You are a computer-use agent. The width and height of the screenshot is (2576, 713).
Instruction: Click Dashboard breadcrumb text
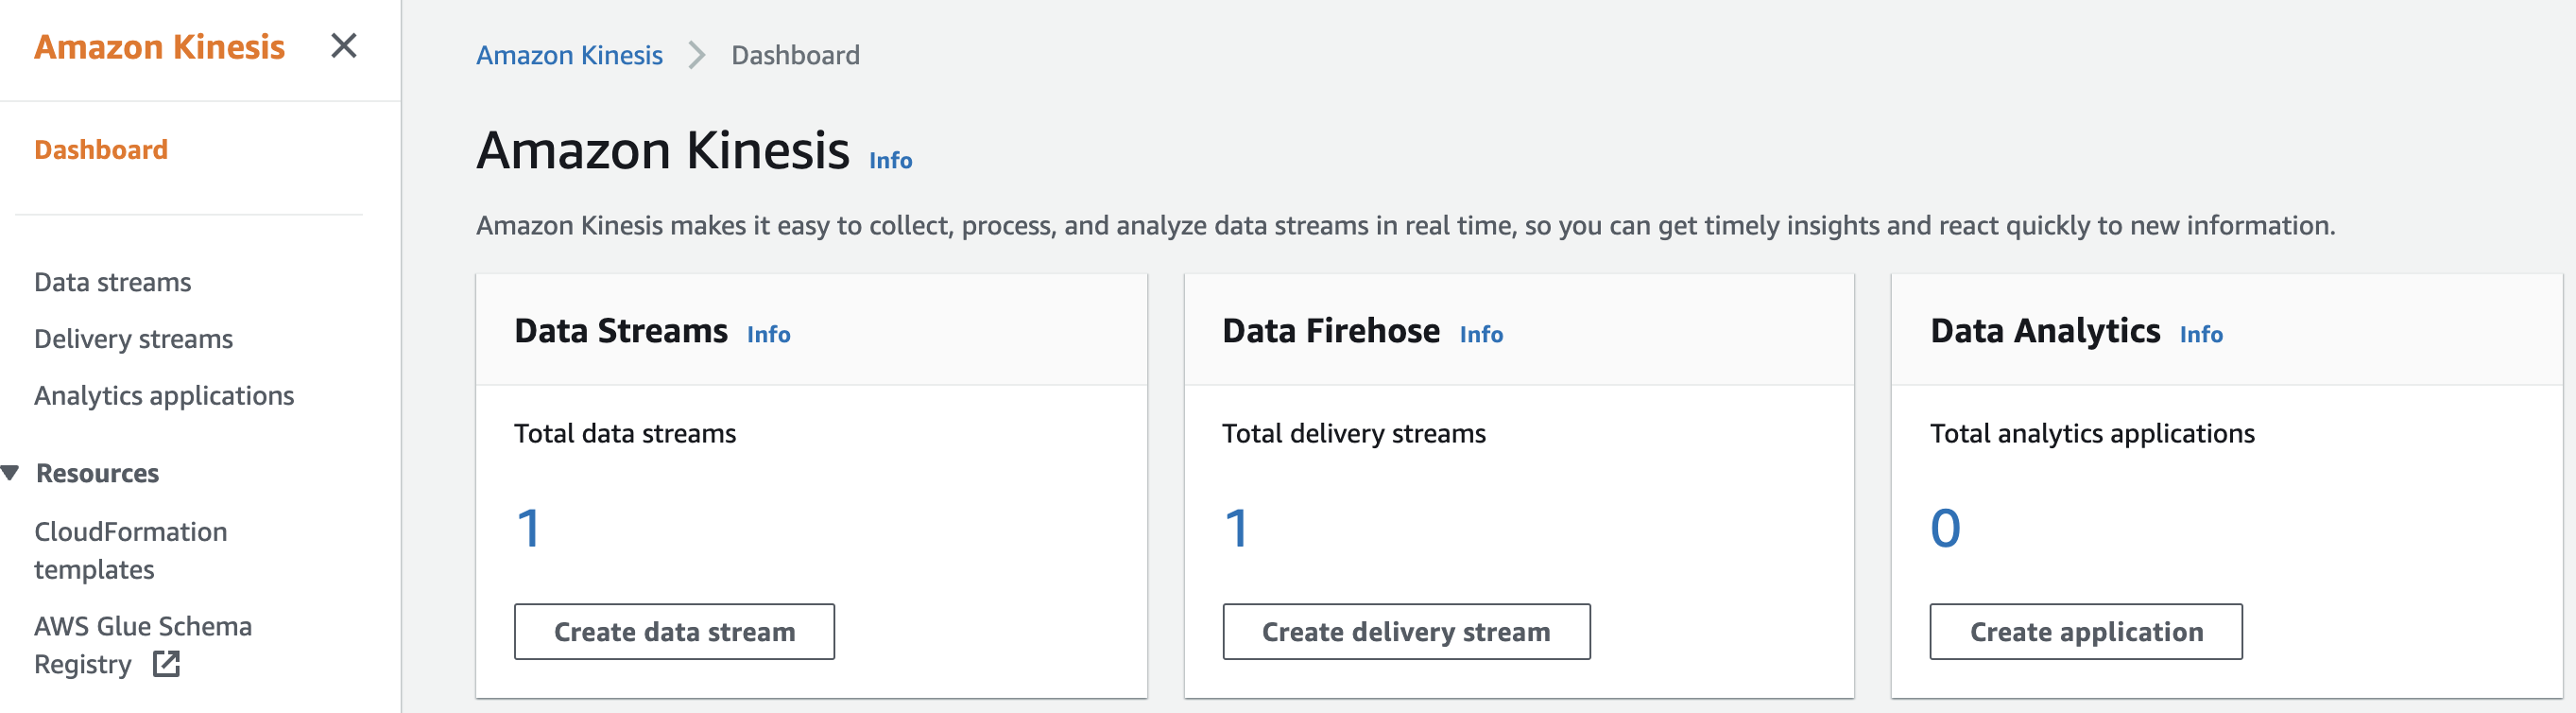click(795, 55)
